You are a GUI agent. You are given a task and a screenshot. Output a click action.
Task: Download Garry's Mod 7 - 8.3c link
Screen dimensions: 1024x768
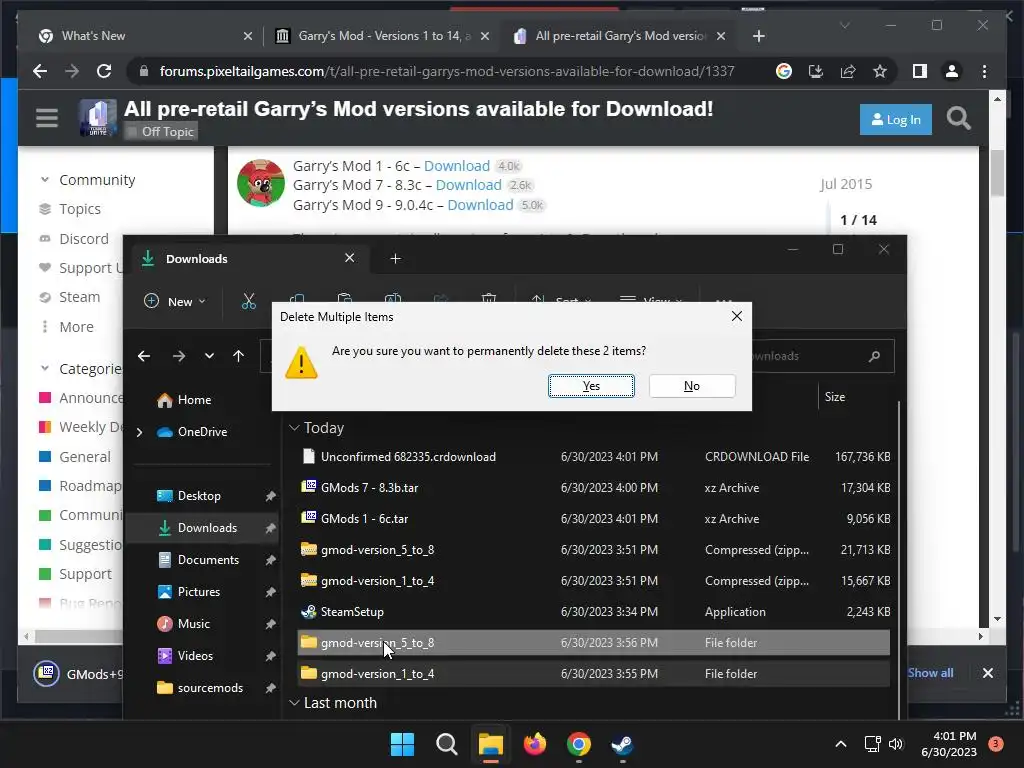(468, 185)
